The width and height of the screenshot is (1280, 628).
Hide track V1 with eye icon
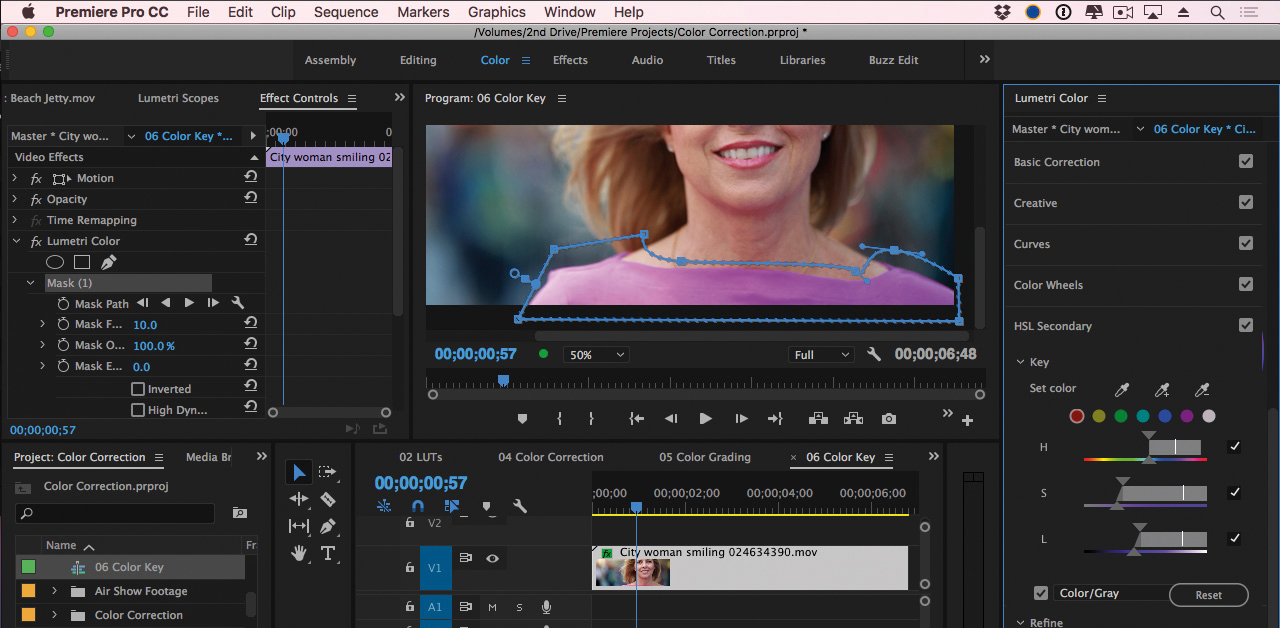coord(492,559)
